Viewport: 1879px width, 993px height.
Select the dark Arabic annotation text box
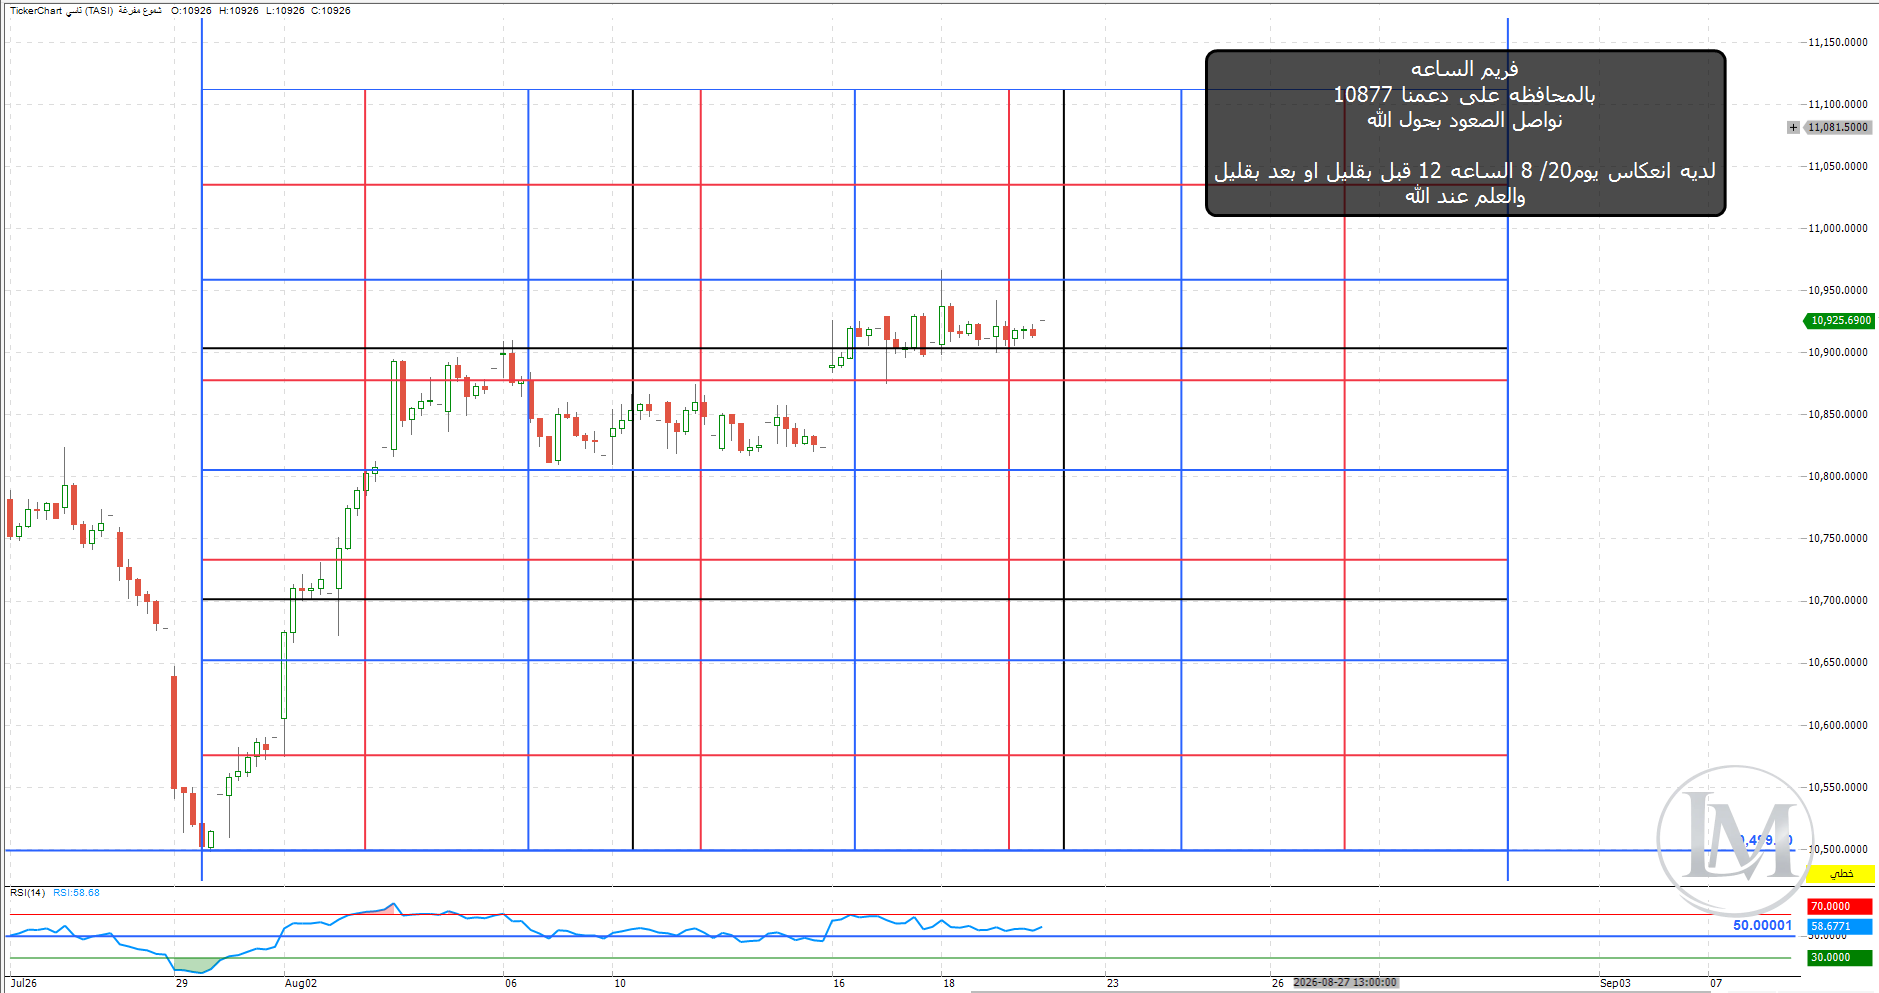tap(1465, 133)
